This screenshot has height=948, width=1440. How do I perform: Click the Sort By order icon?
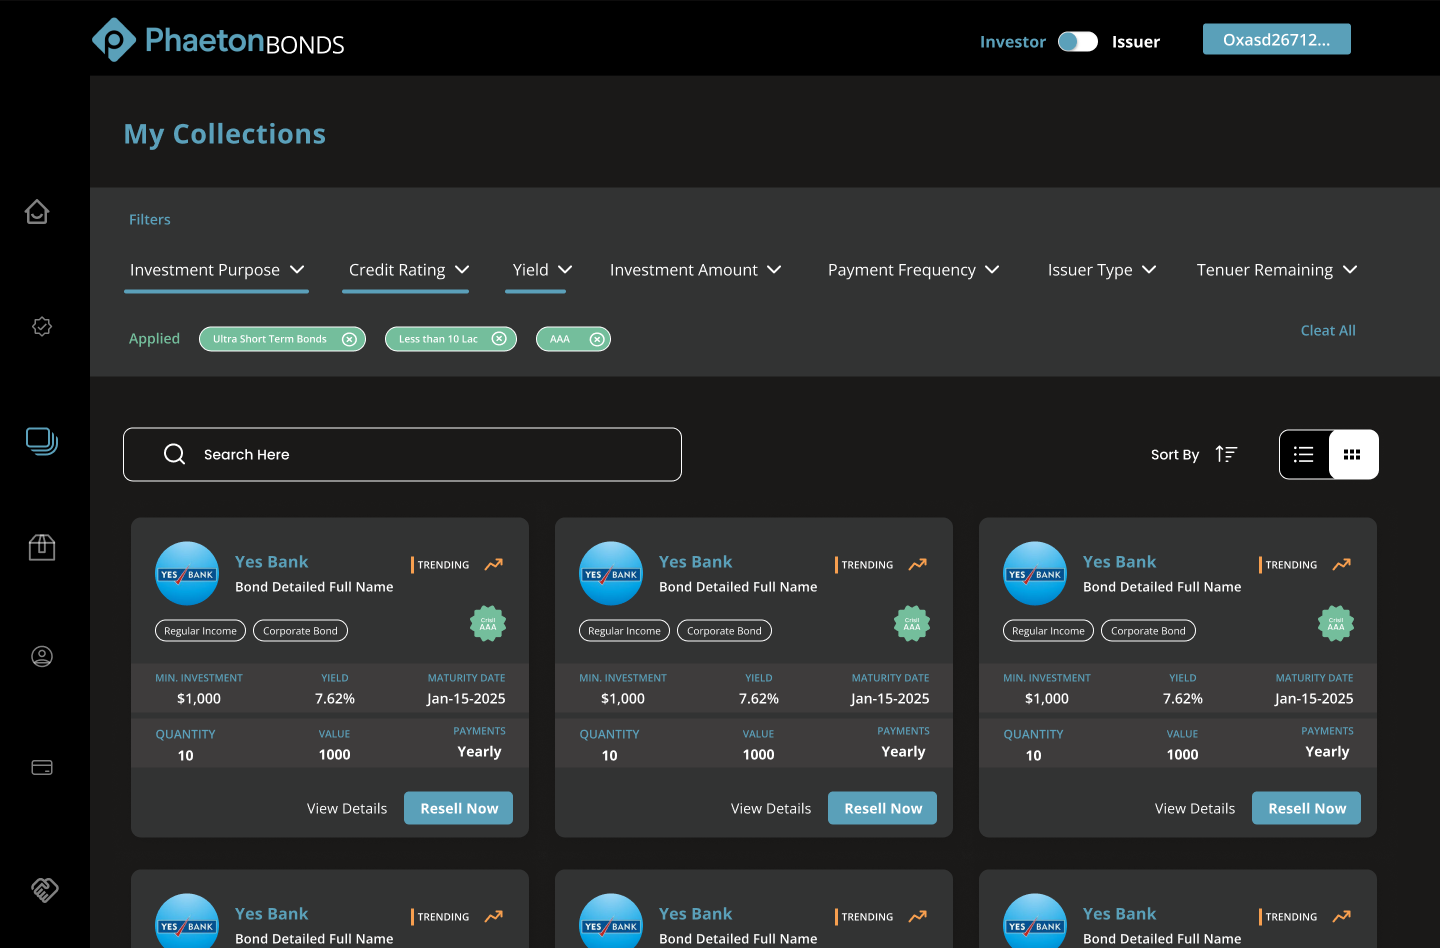(1226, 454)
